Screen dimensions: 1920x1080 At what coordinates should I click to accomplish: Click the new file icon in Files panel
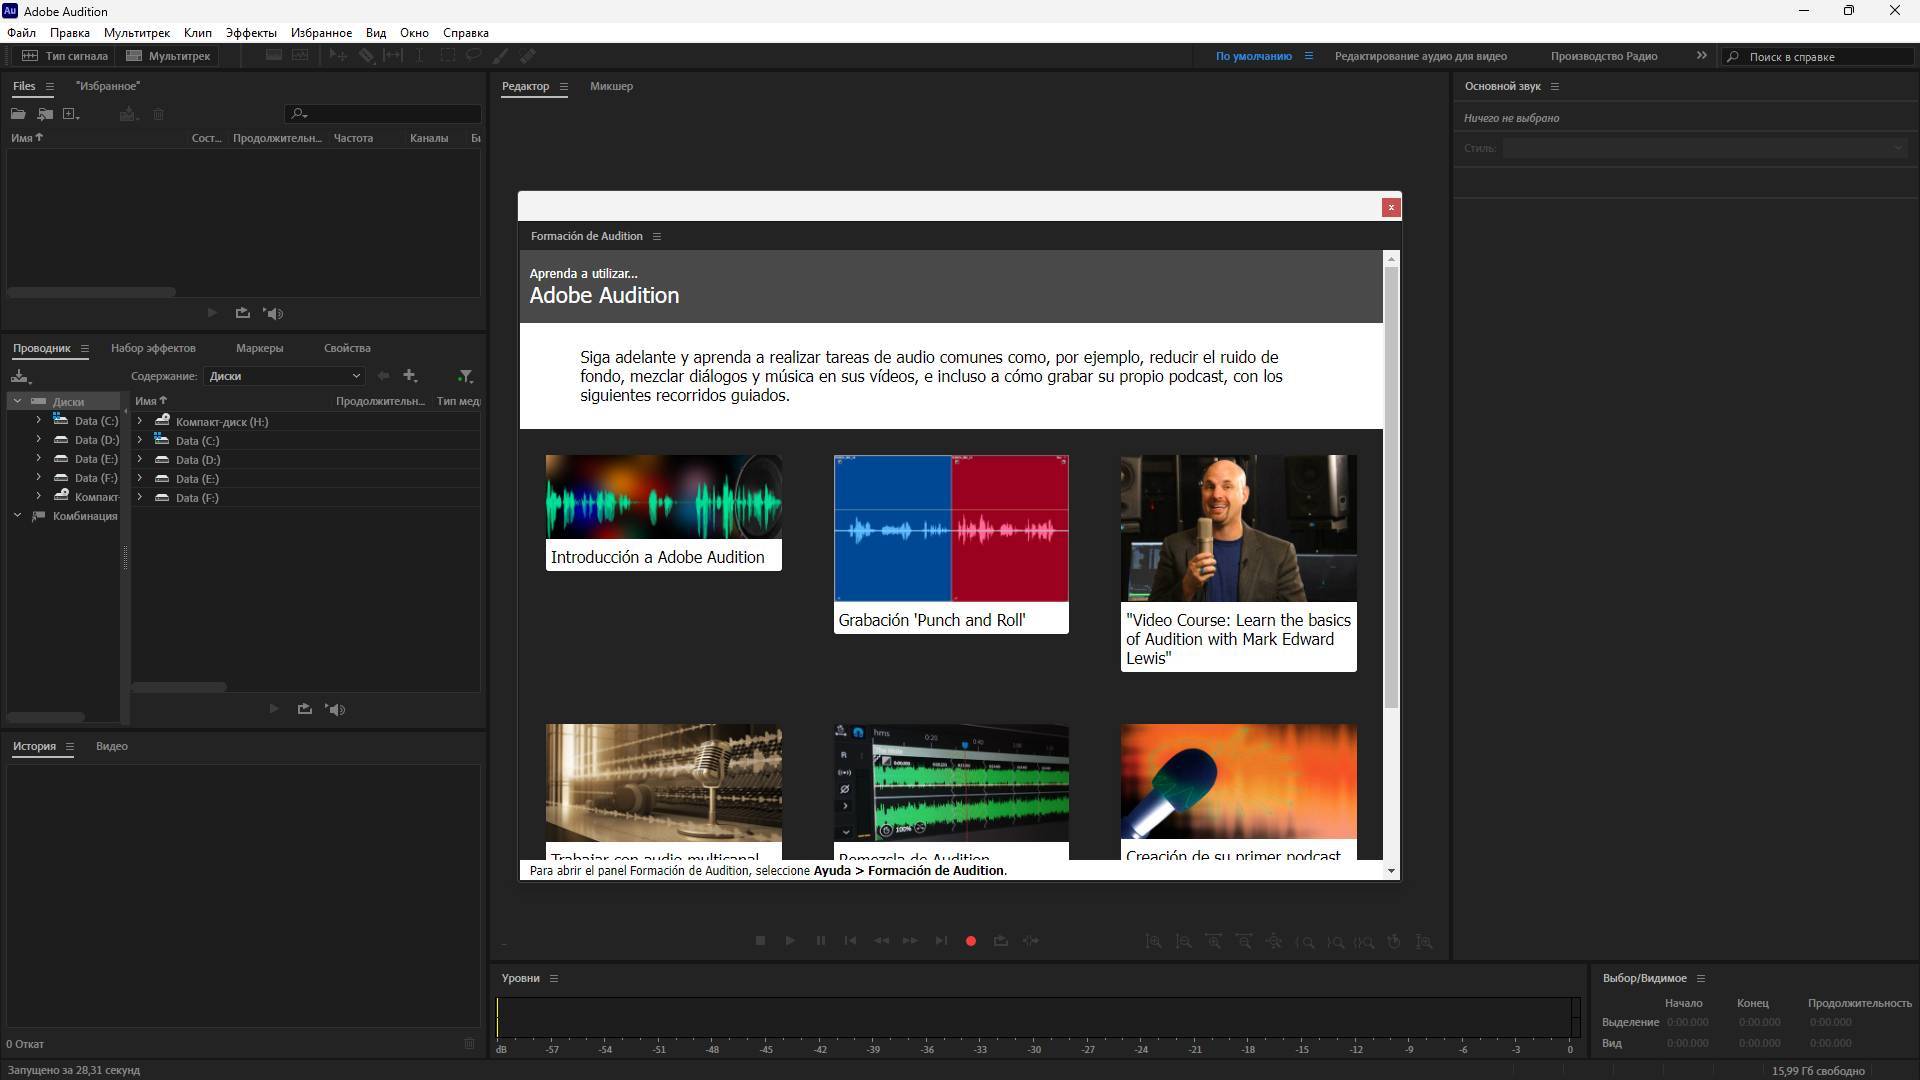coord(71,114)
